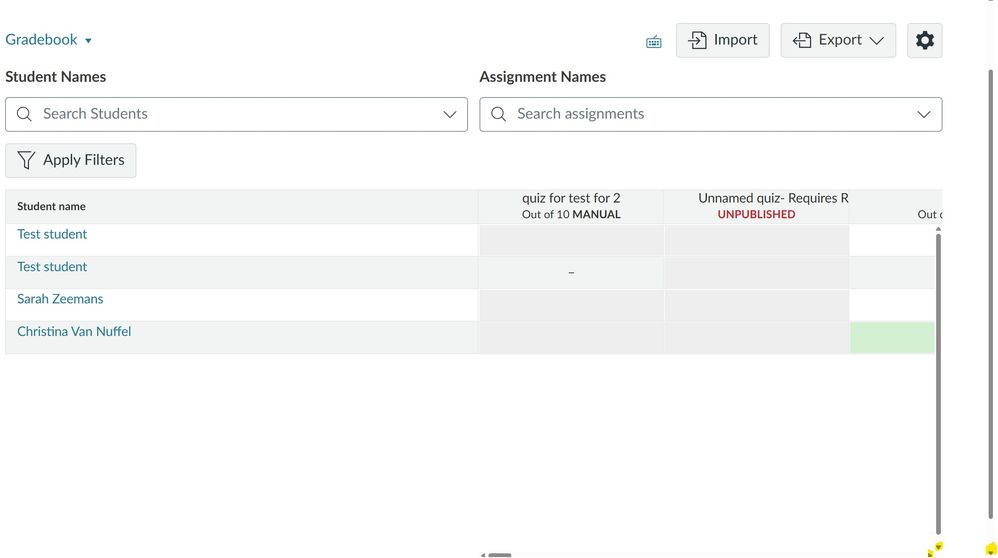Screen dimensions: 998x558
Task: Expand the Search Students dropdown chevron
Action: [x=450, y=114]
